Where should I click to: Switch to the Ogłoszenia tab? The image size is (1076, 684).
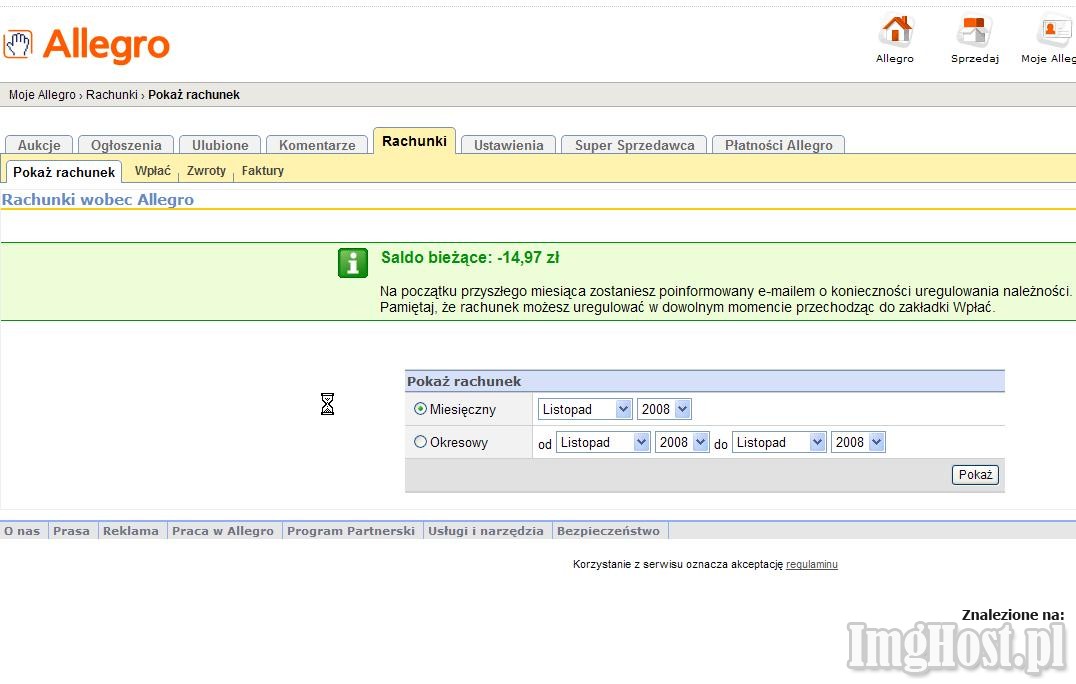tap(126, 145)
